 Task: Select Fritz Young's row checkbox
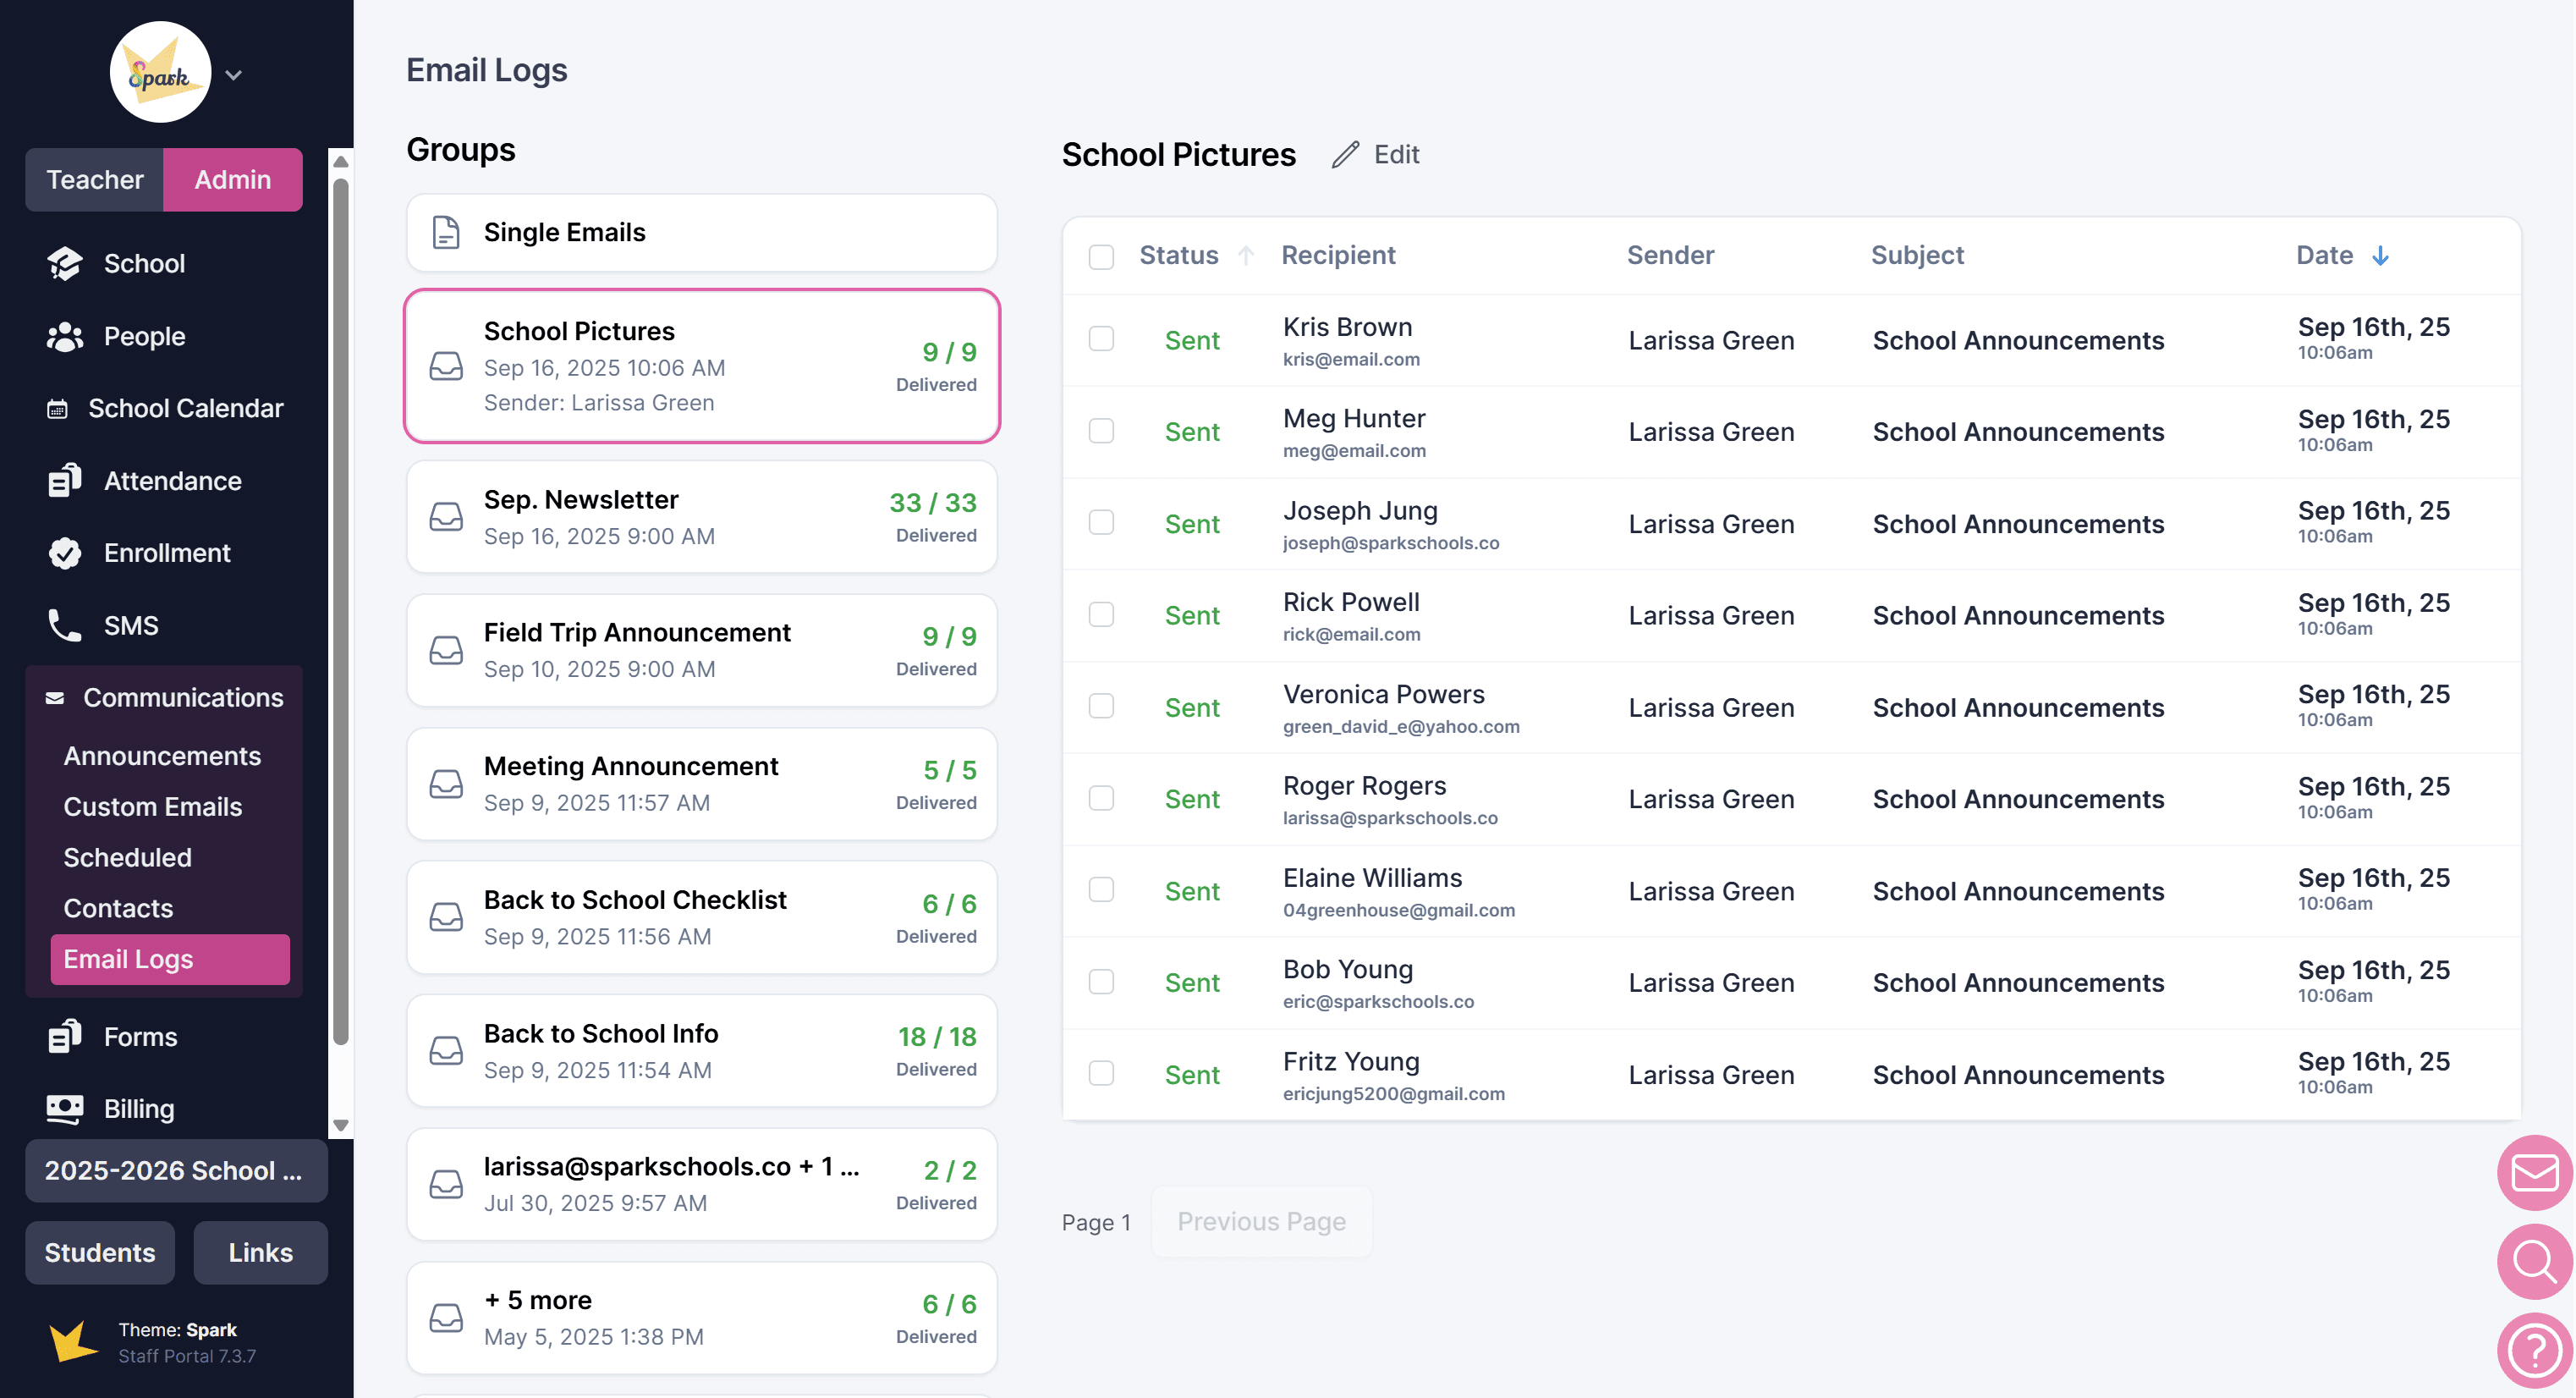1101,1073
